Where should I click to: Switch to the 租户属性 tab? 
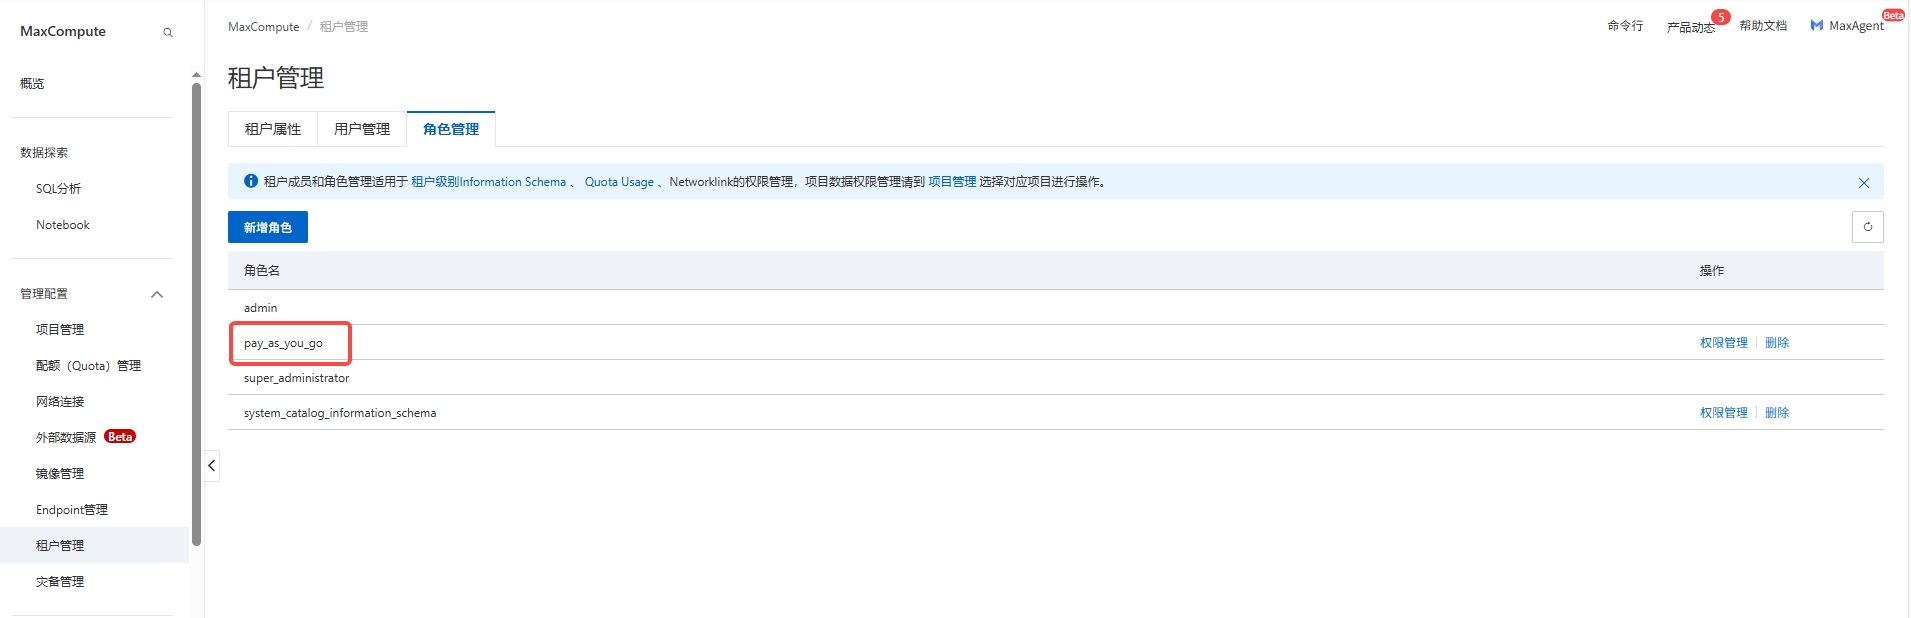click(273, 129)
